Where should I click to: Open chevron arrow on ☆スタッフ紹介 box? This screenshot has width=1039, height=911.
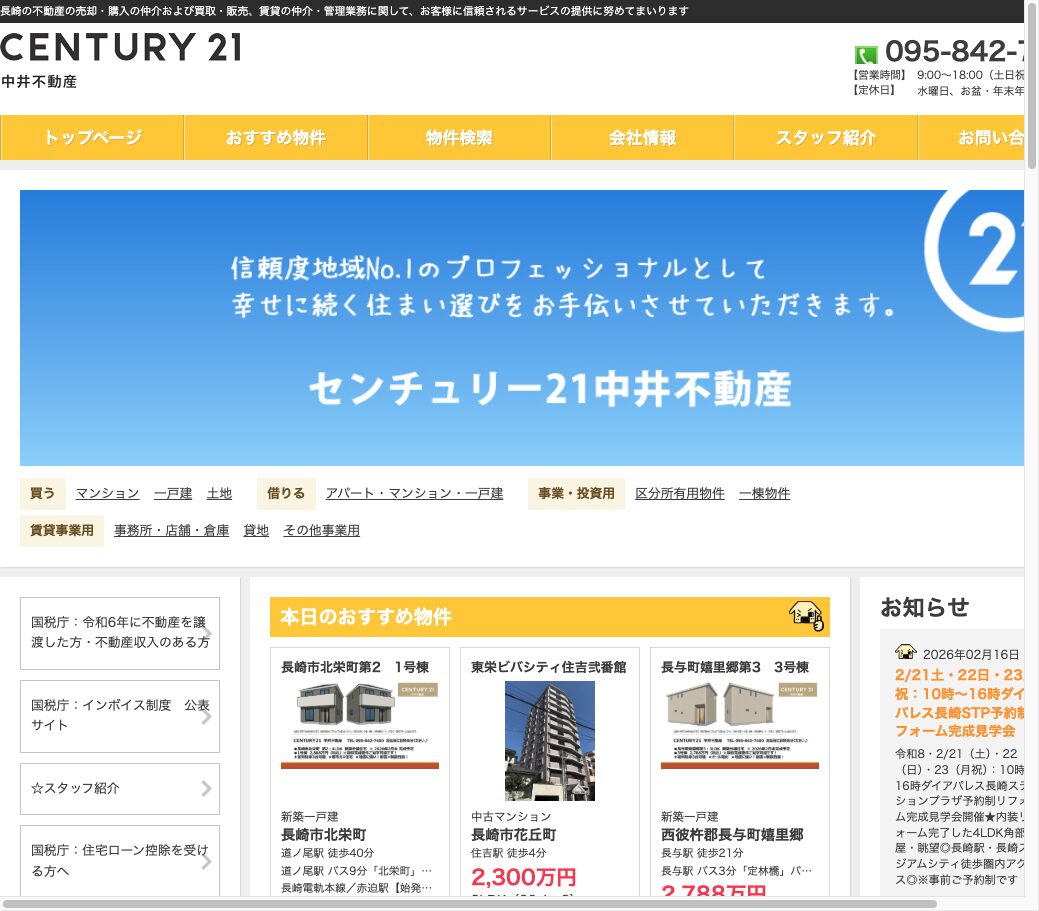click(x=206, y=788)
